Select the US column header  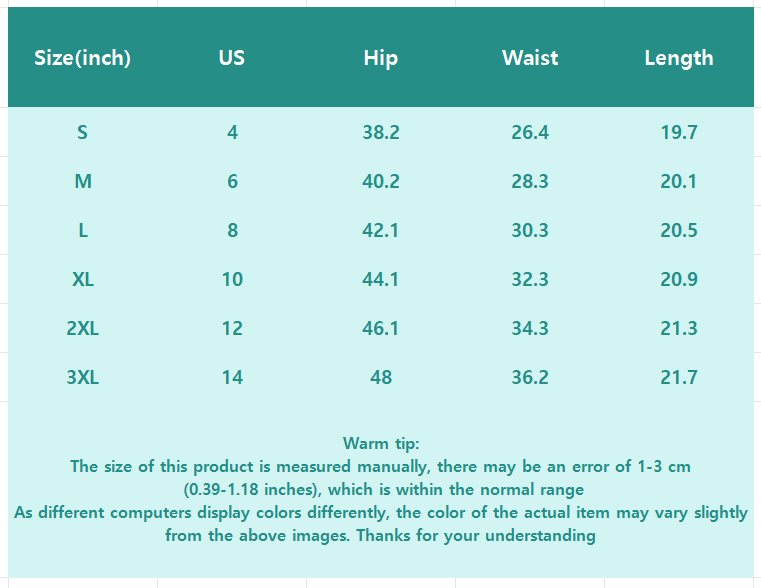point(232,58)
